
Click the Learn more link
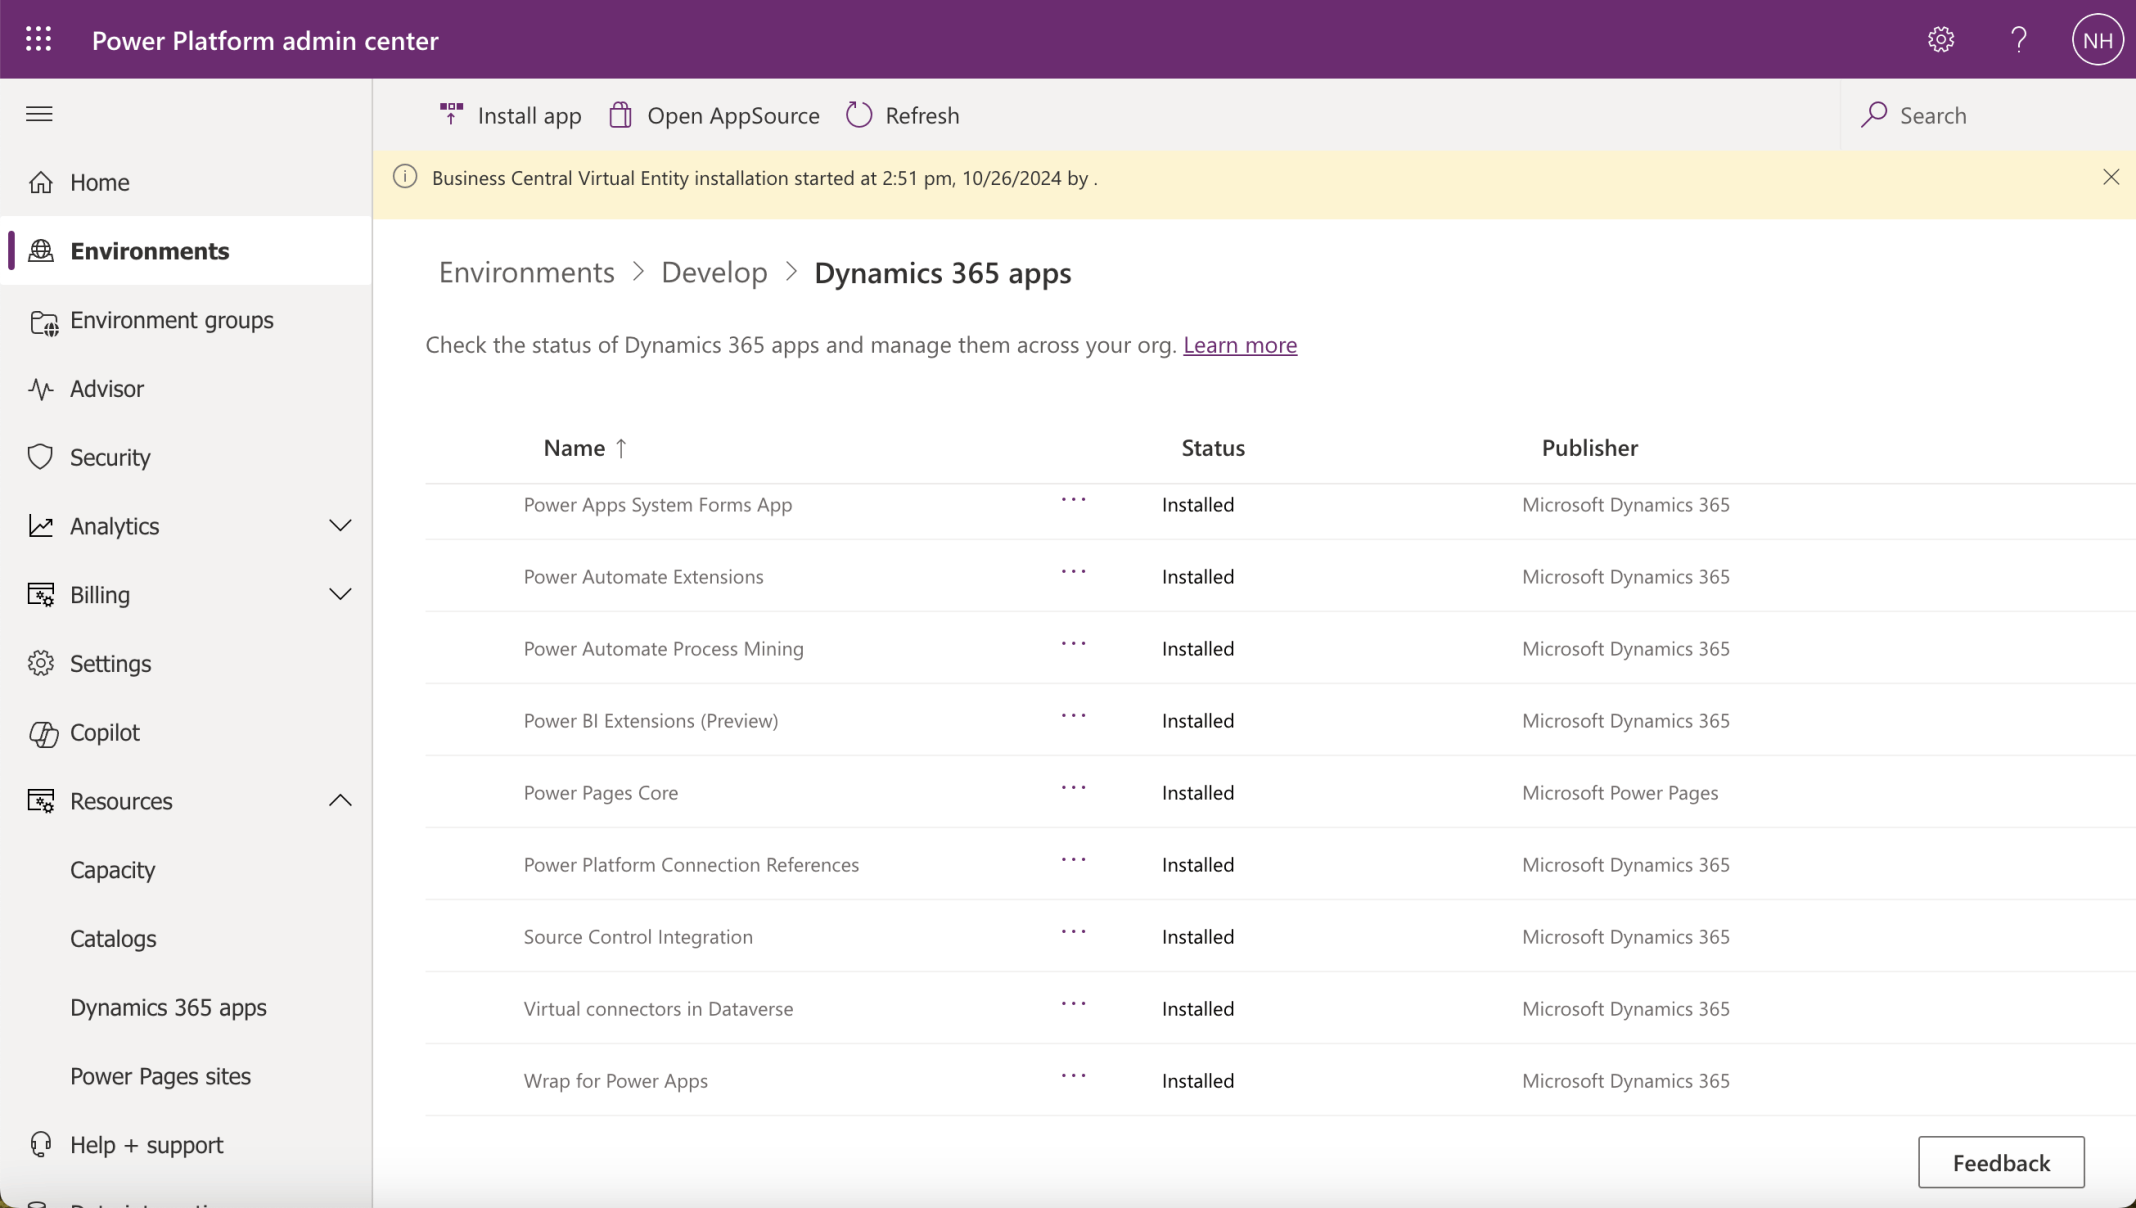click(1239, 345)
